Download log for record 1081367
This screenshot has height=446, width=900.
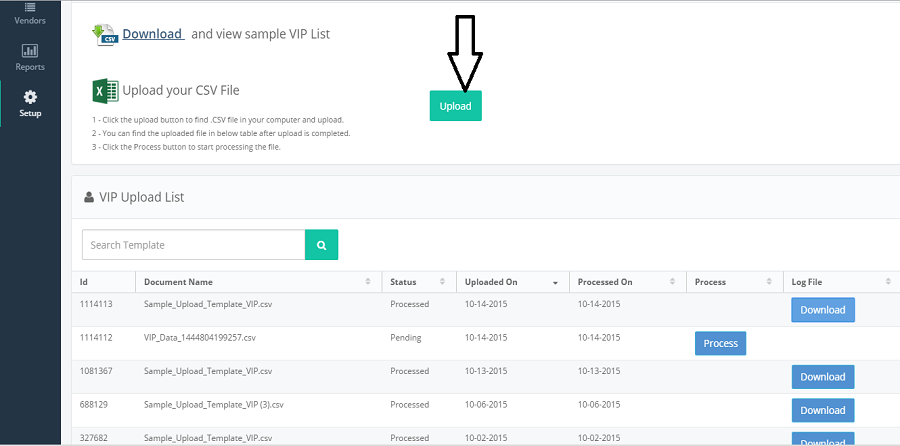click(823, 377)
